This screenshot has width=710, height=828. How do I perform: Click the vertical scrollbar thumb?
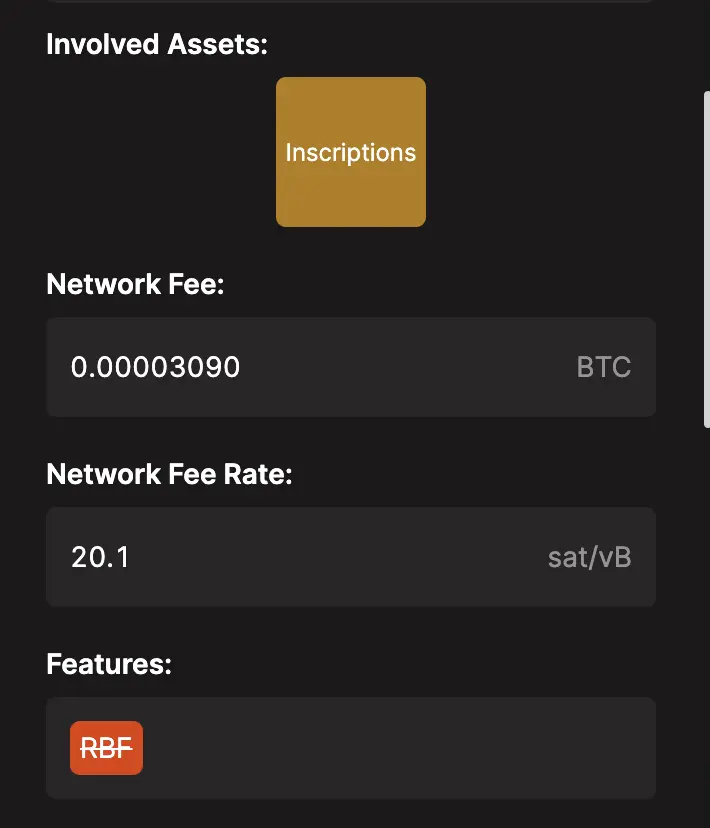[x=706, y=260]
